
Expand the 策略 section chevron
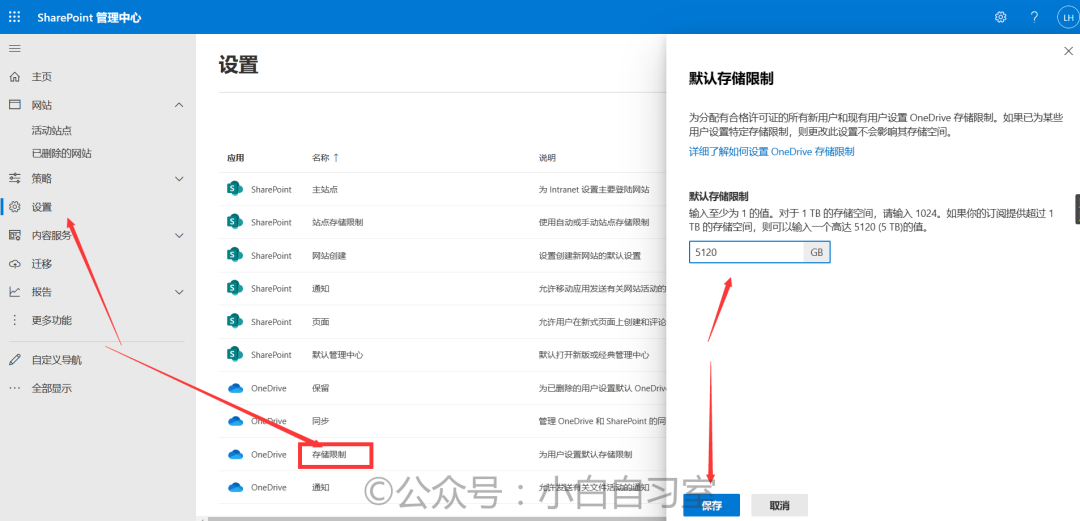[179, 178]
